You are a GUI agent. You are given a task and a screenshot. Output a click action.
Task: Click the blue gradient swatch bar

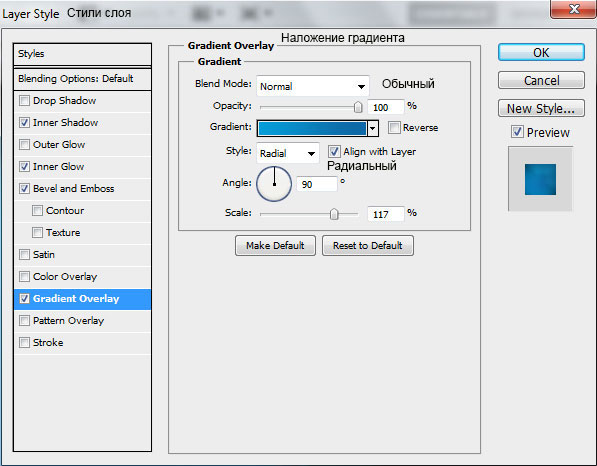pyautogui.click(x=312, y=128)
